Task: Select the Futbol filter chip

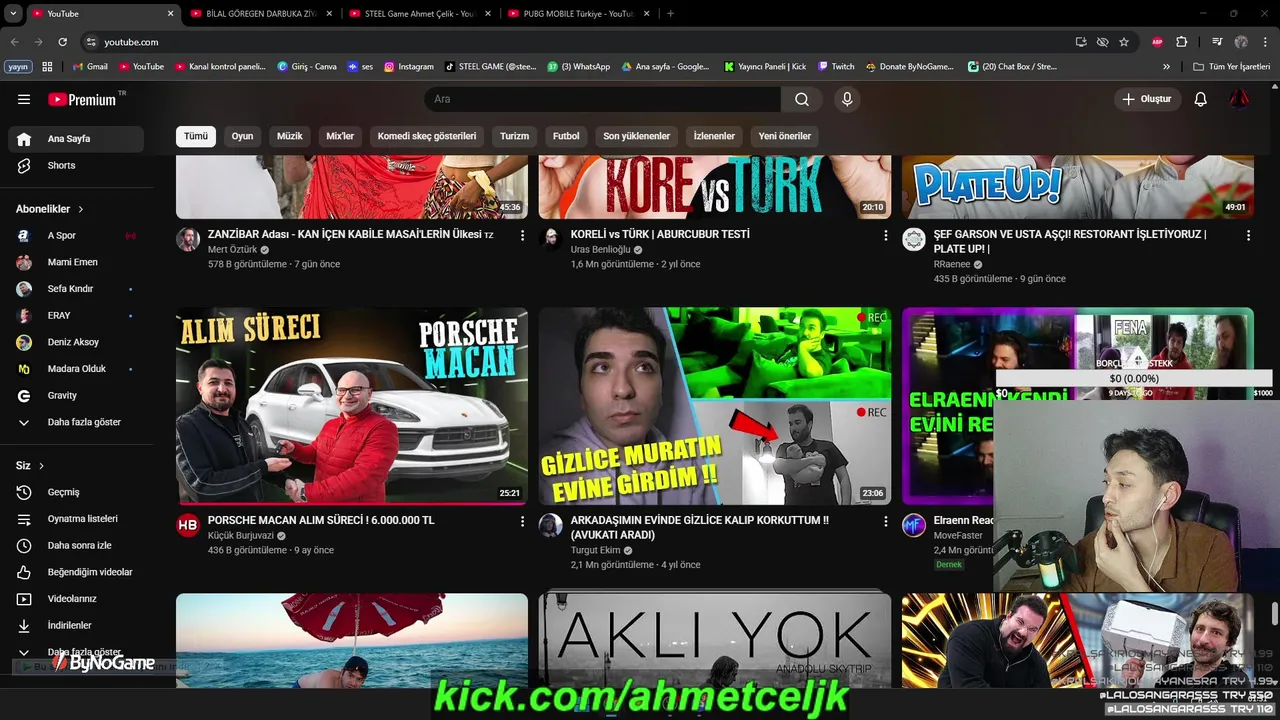Action: (566, 136)
